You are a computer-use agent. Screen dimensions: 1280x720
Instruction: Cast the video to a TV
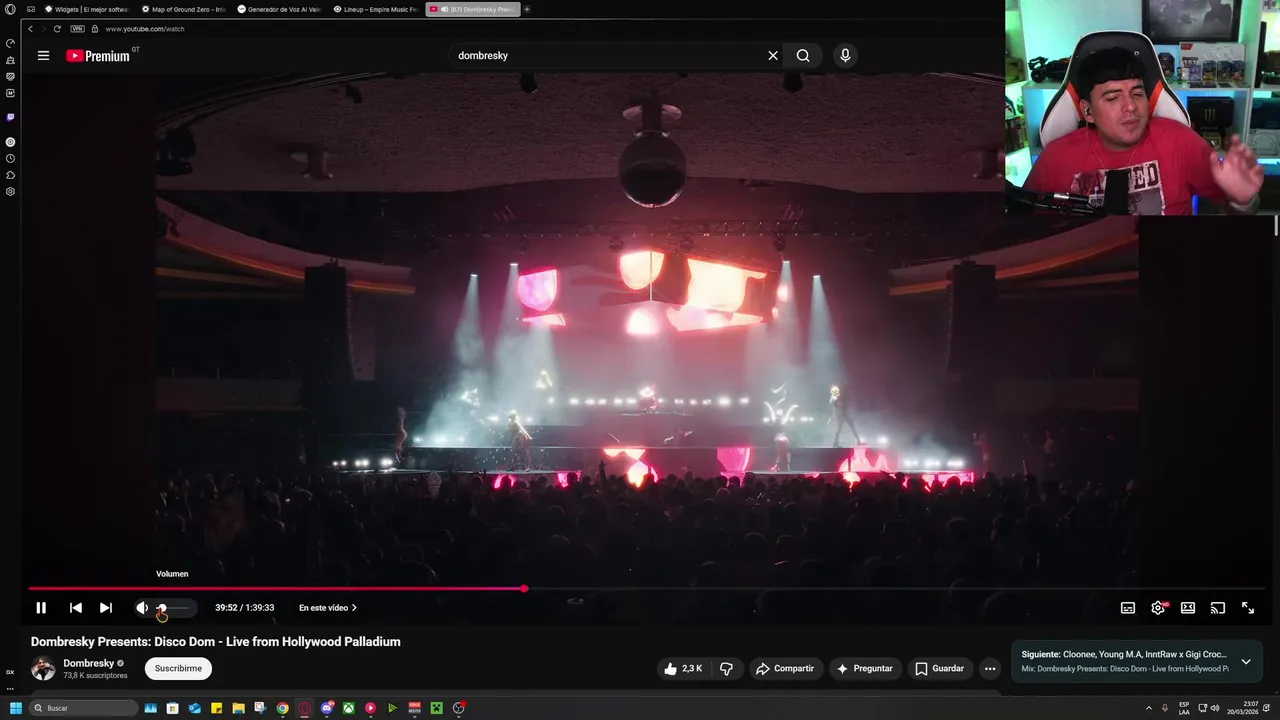1218,608
